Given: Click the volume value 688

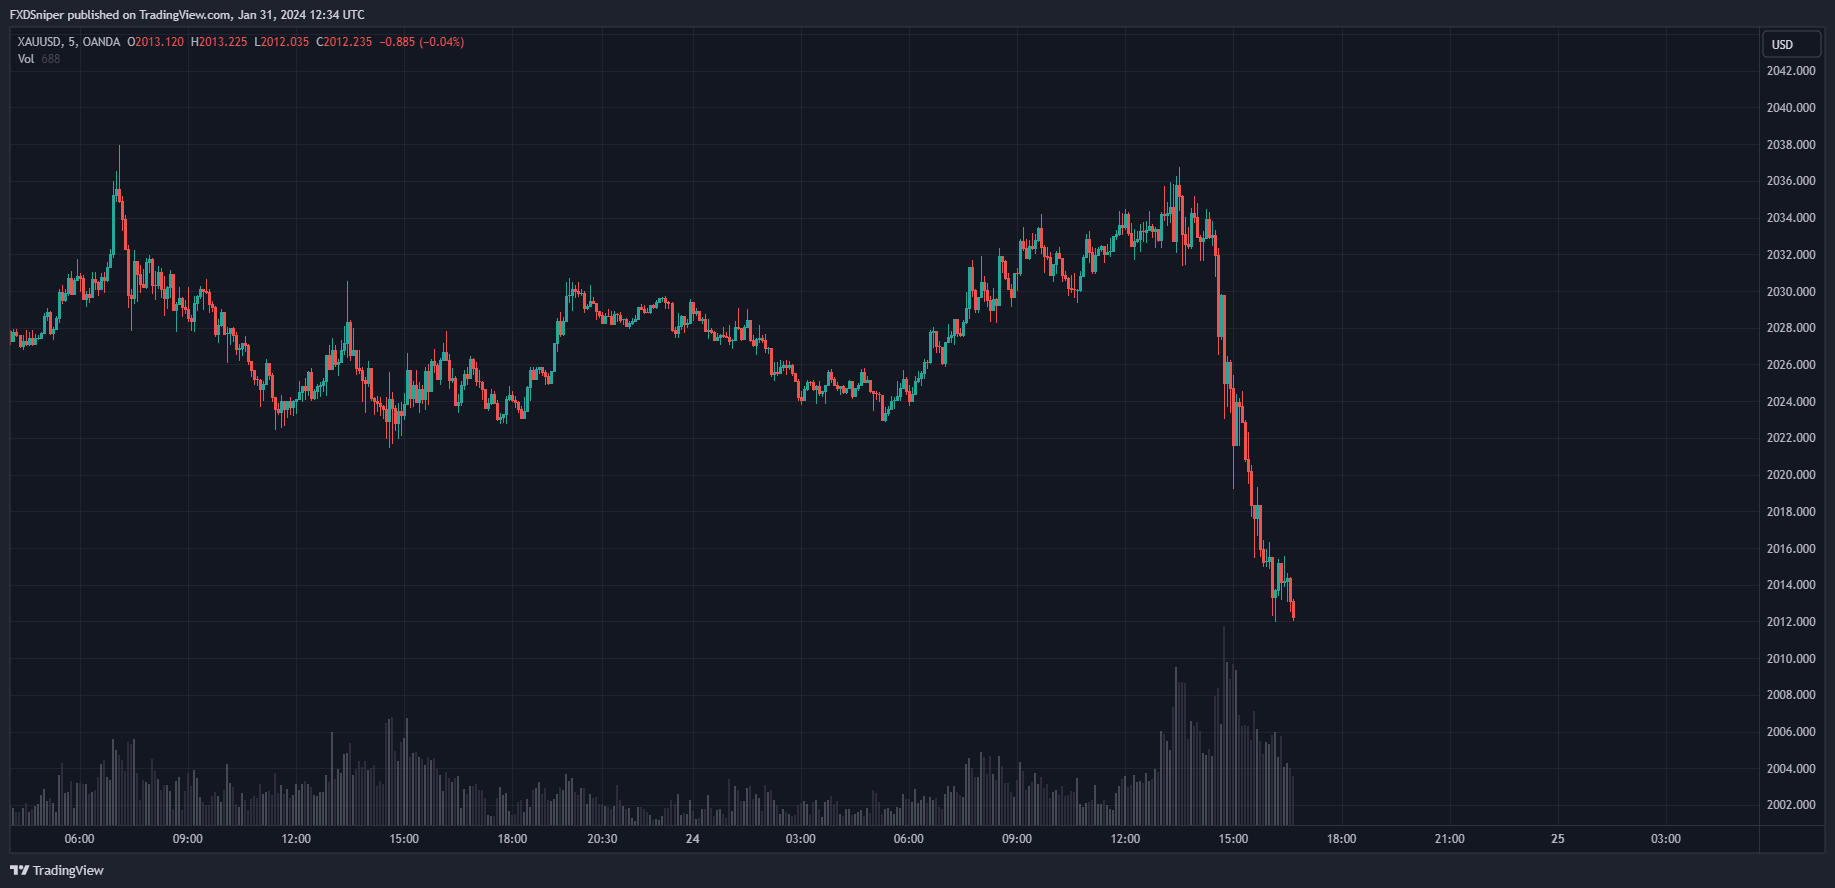Looking at the screenshot, I should point(51,59).
